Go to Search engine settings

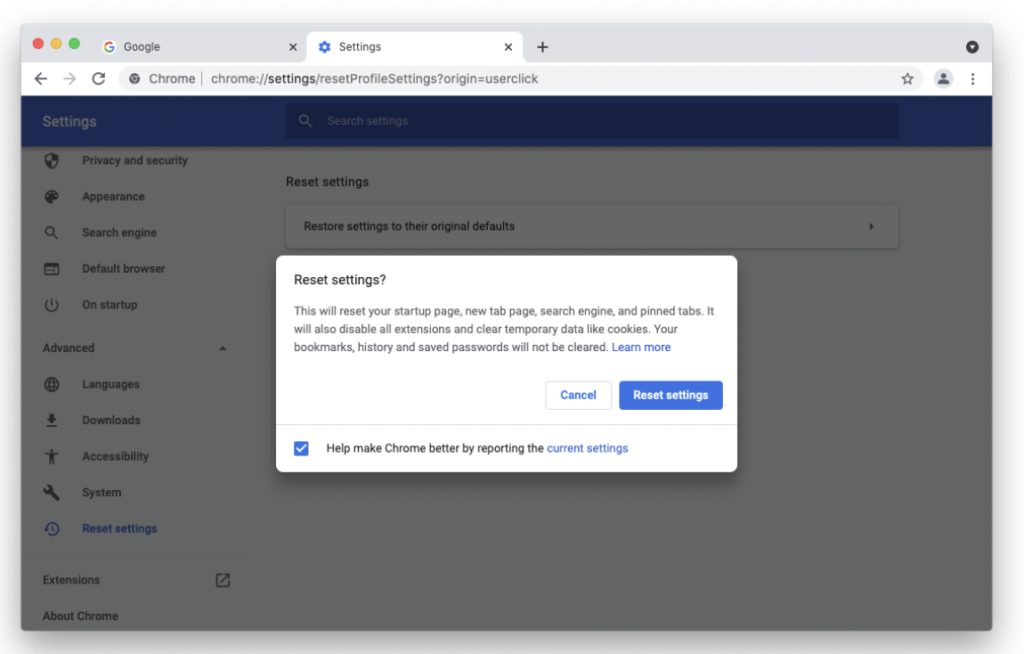tap(120, 233)
